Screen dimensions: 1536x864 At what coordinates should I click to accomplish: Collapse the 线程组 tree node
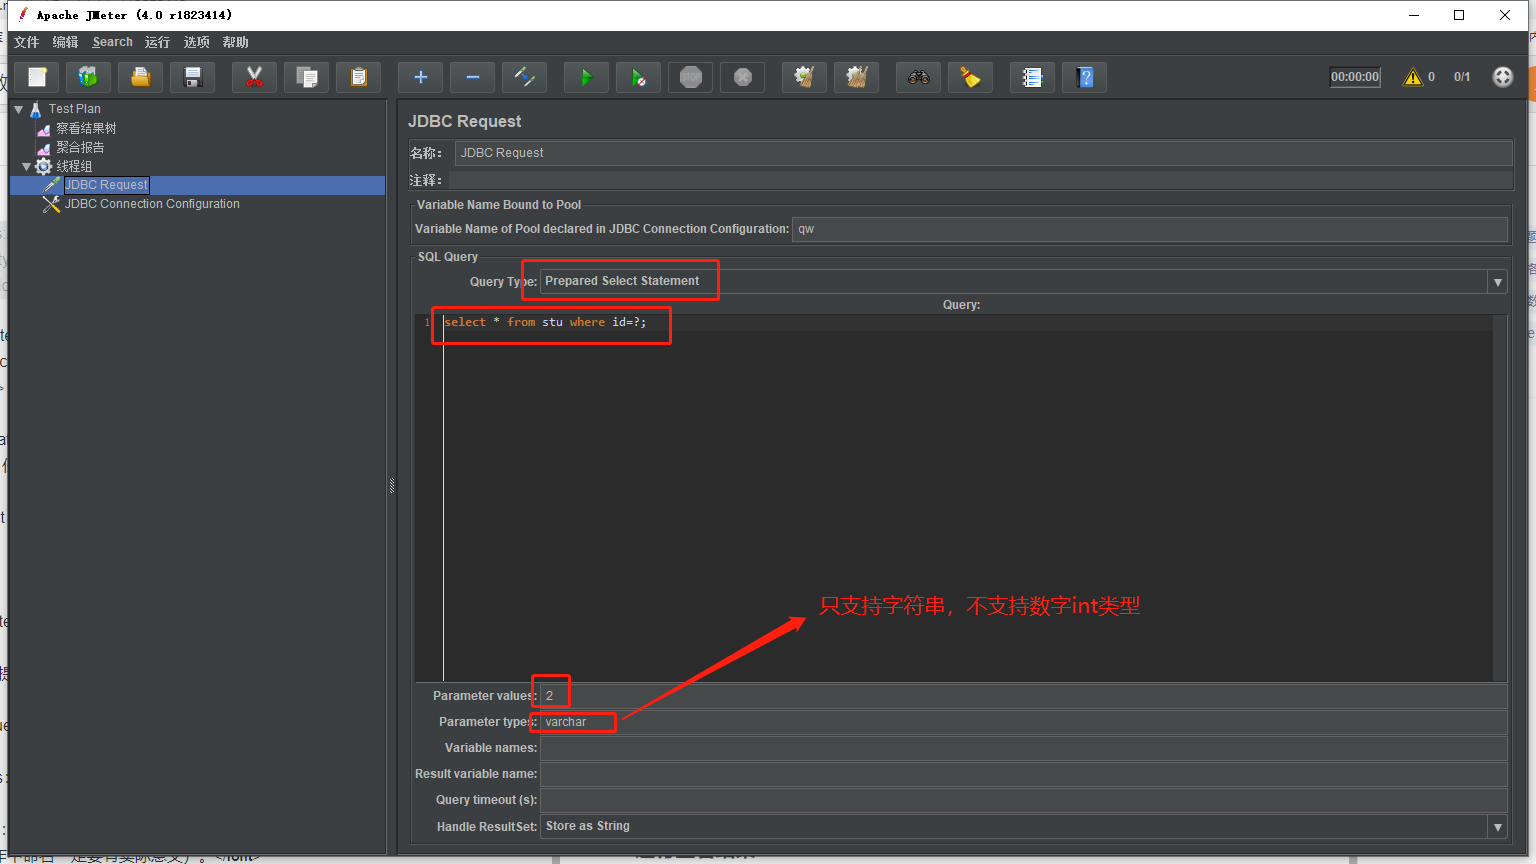[27, 166]
